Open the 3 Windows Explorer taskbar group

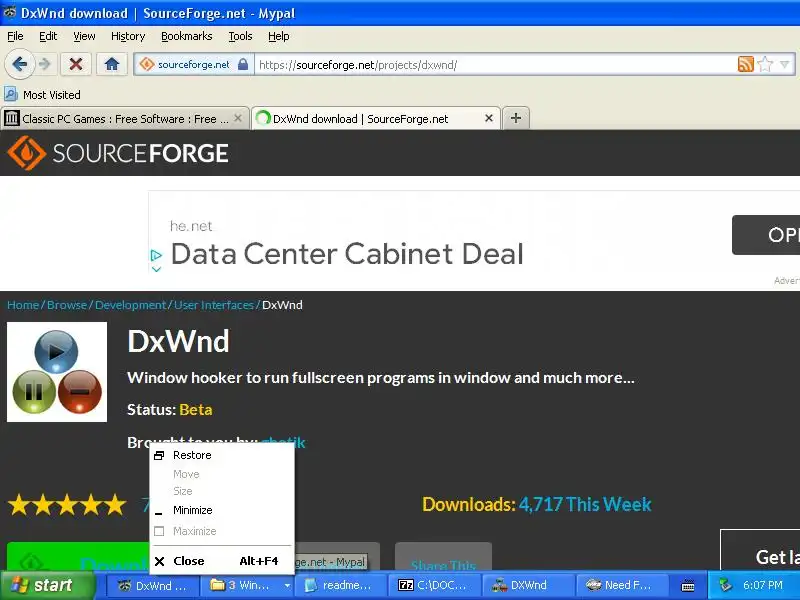[x=246, y=586]
